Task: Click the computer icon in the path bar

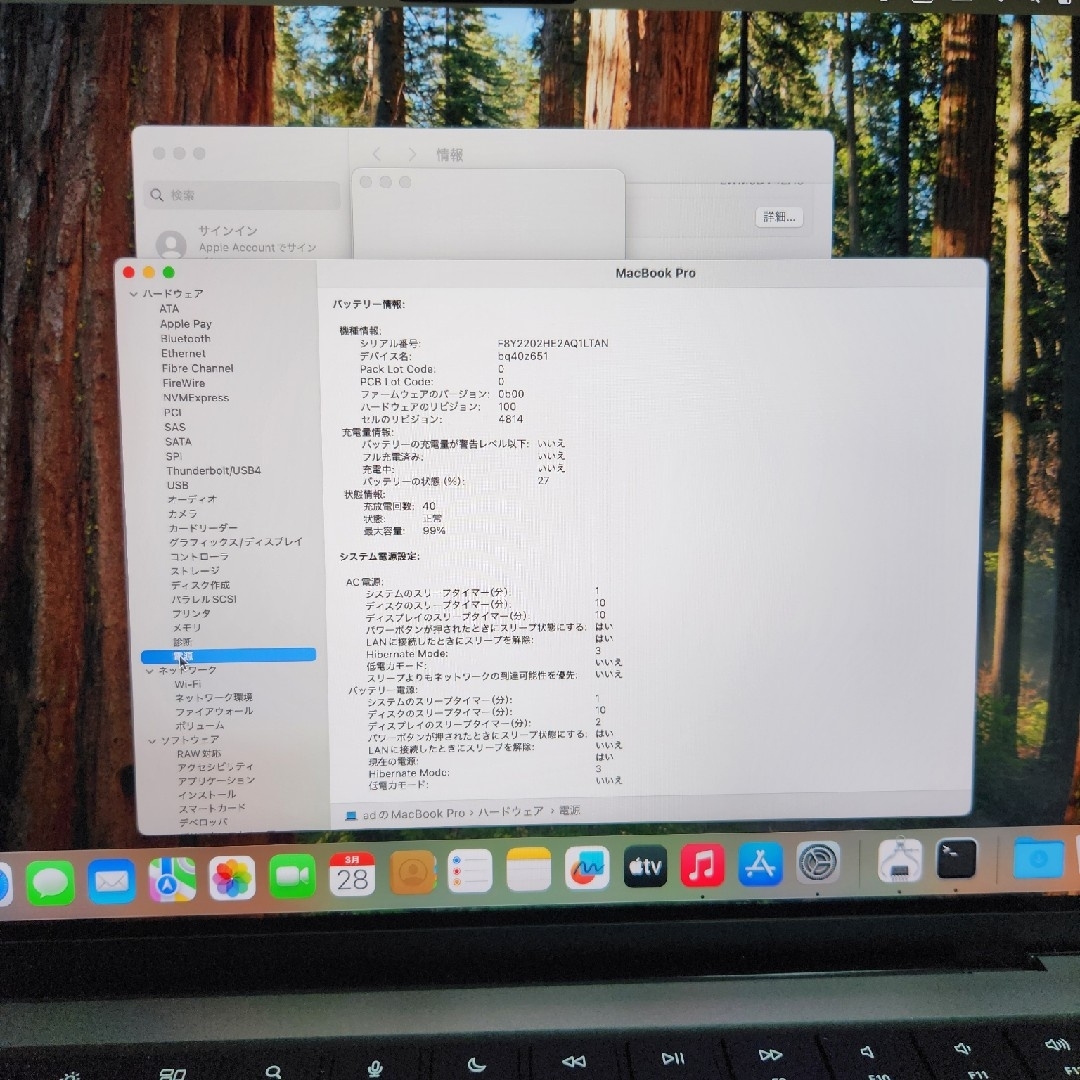Action: [x=351, y=816]
